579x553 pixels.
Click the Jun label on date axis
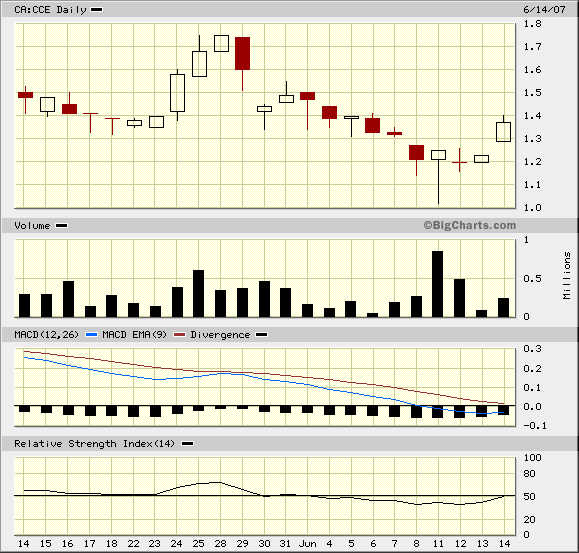click(x=308, y=544)
